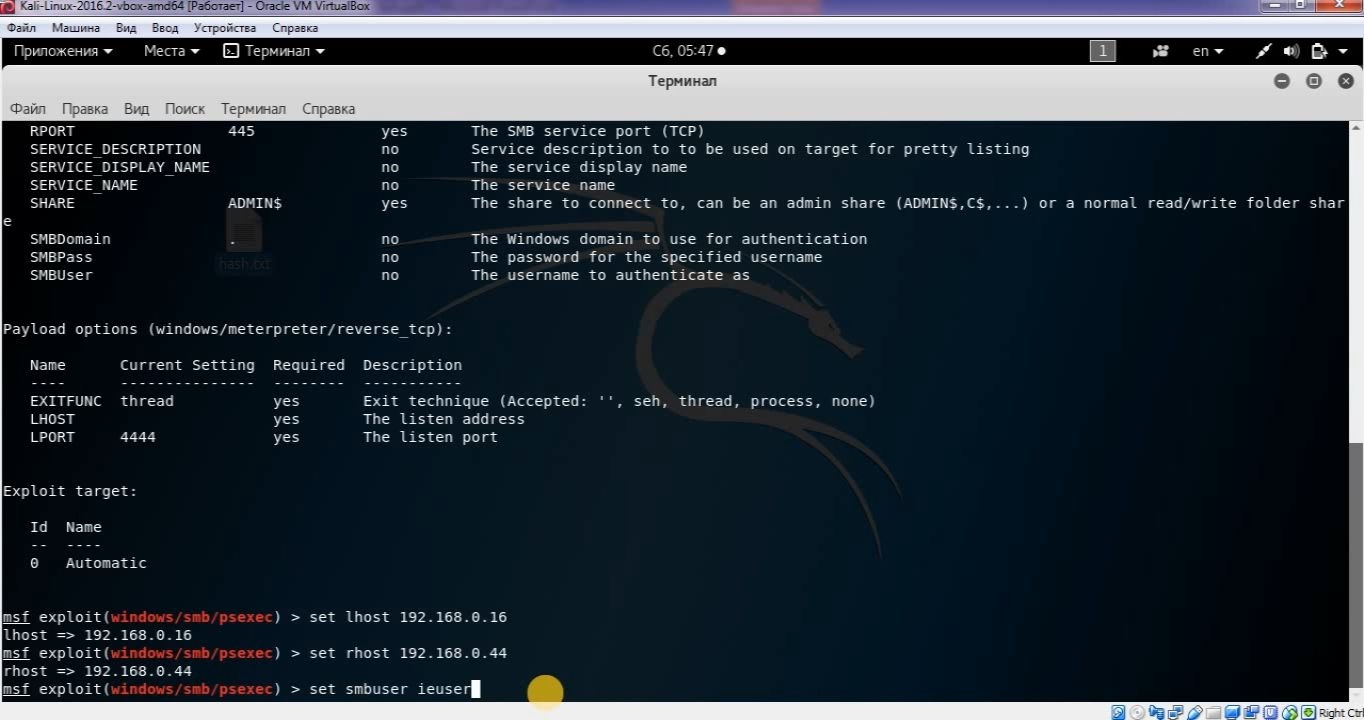Screen dimensions: 1364x720
Task: Open the terminal's Вид menu
Action: pos(137,109)
